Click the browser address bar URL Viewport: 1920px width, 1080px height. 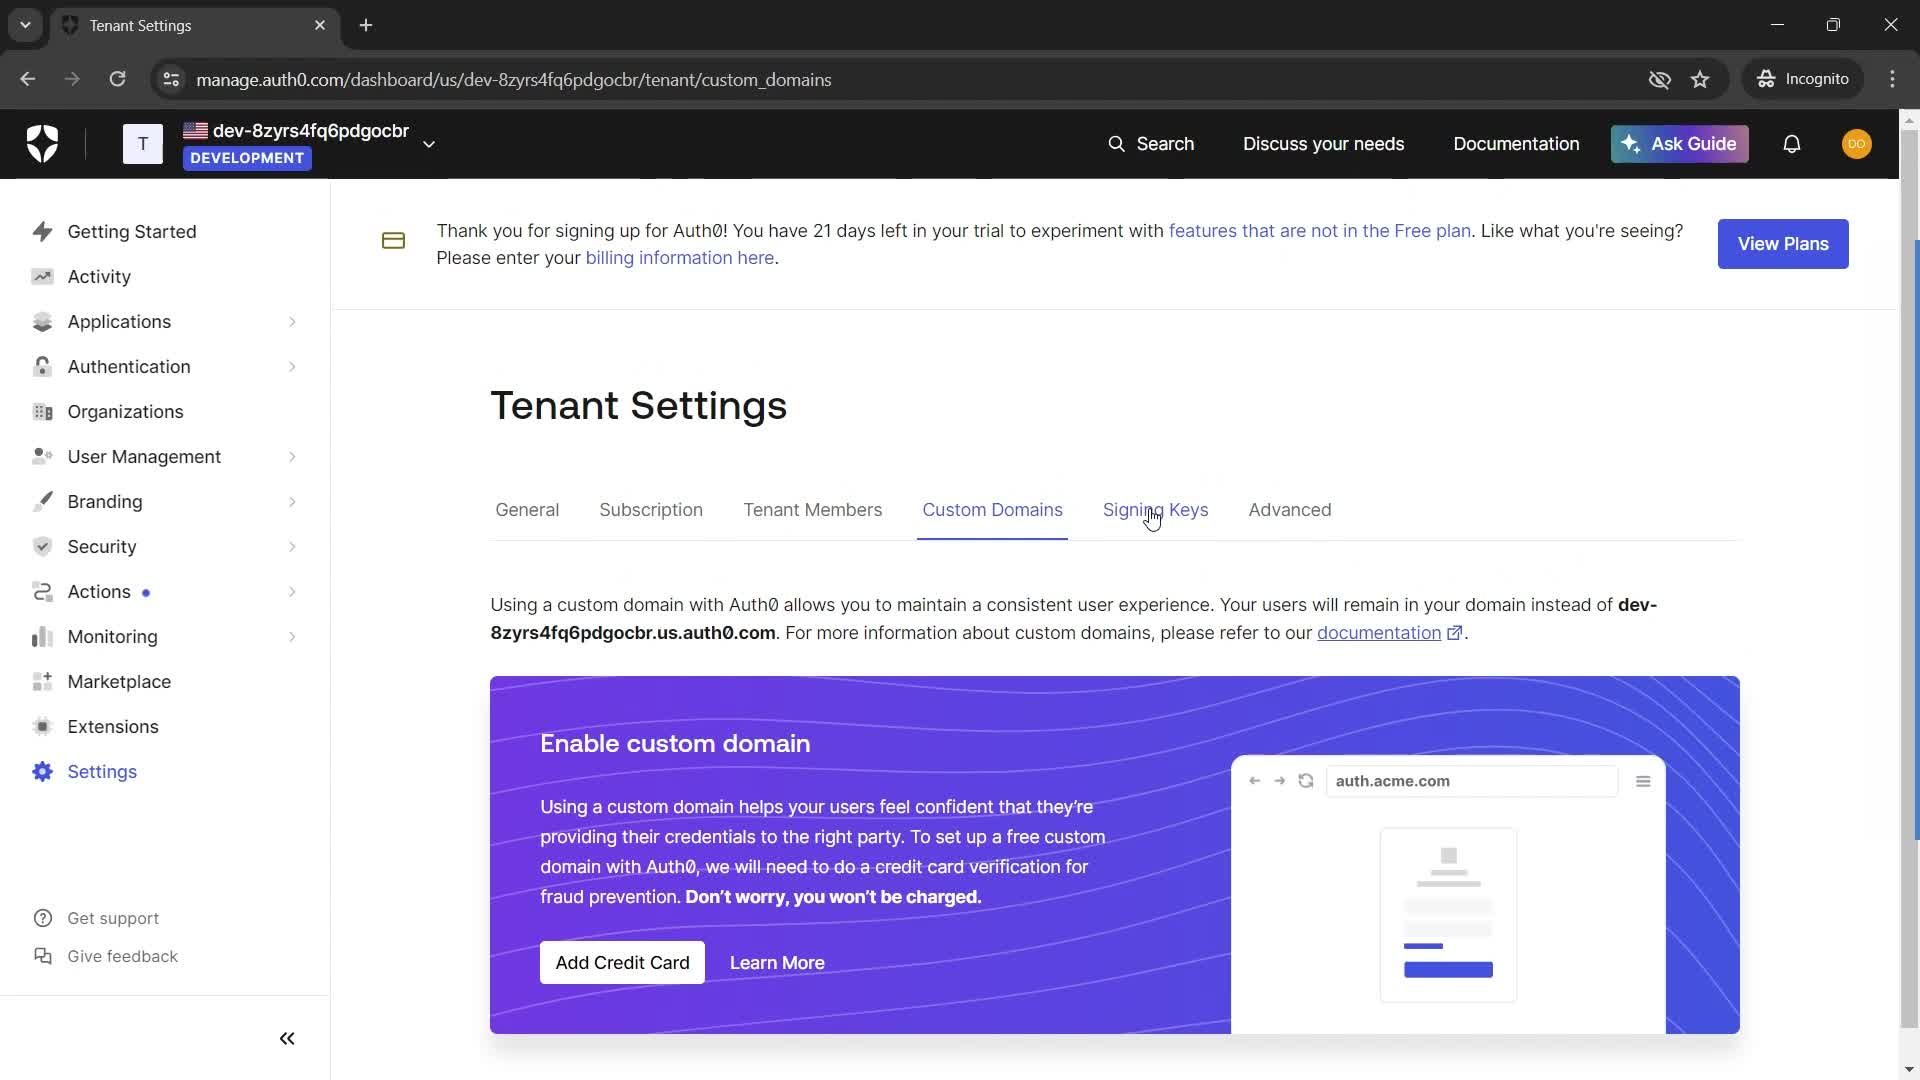[x=513, y=80]
